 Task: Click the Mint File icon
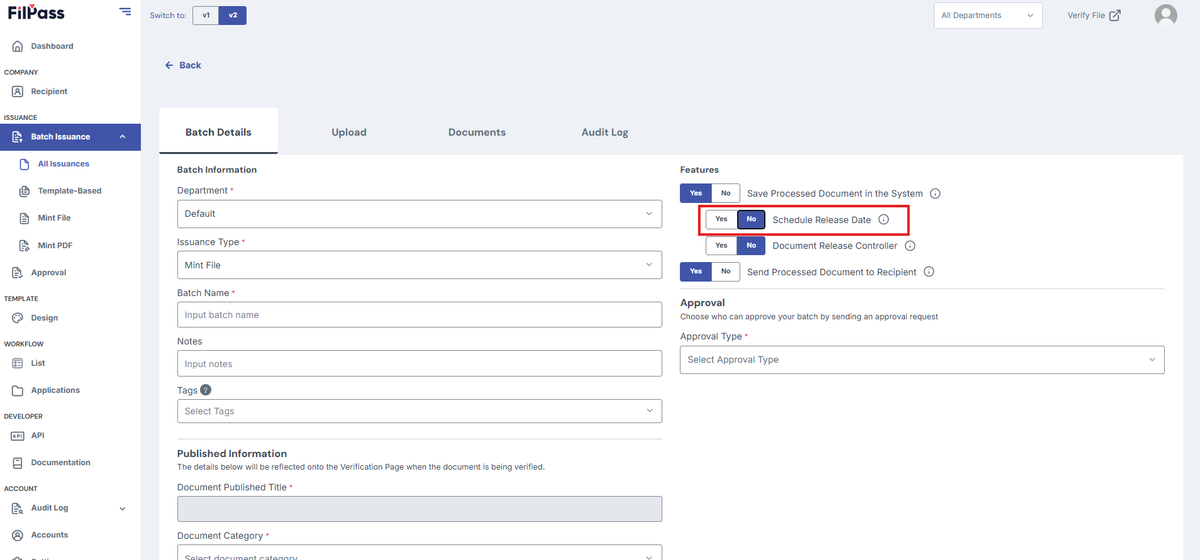(x=24, y=218)
